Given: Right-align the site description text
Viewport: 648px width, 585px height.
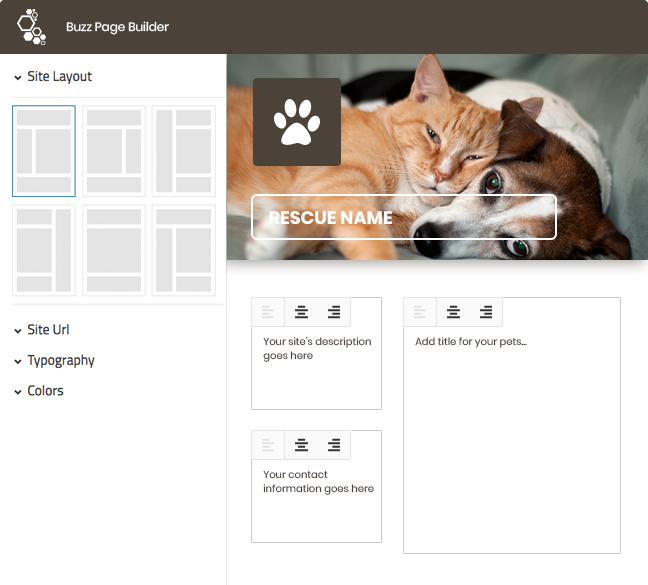Looking at the screenshot, I should pos(334,312).
